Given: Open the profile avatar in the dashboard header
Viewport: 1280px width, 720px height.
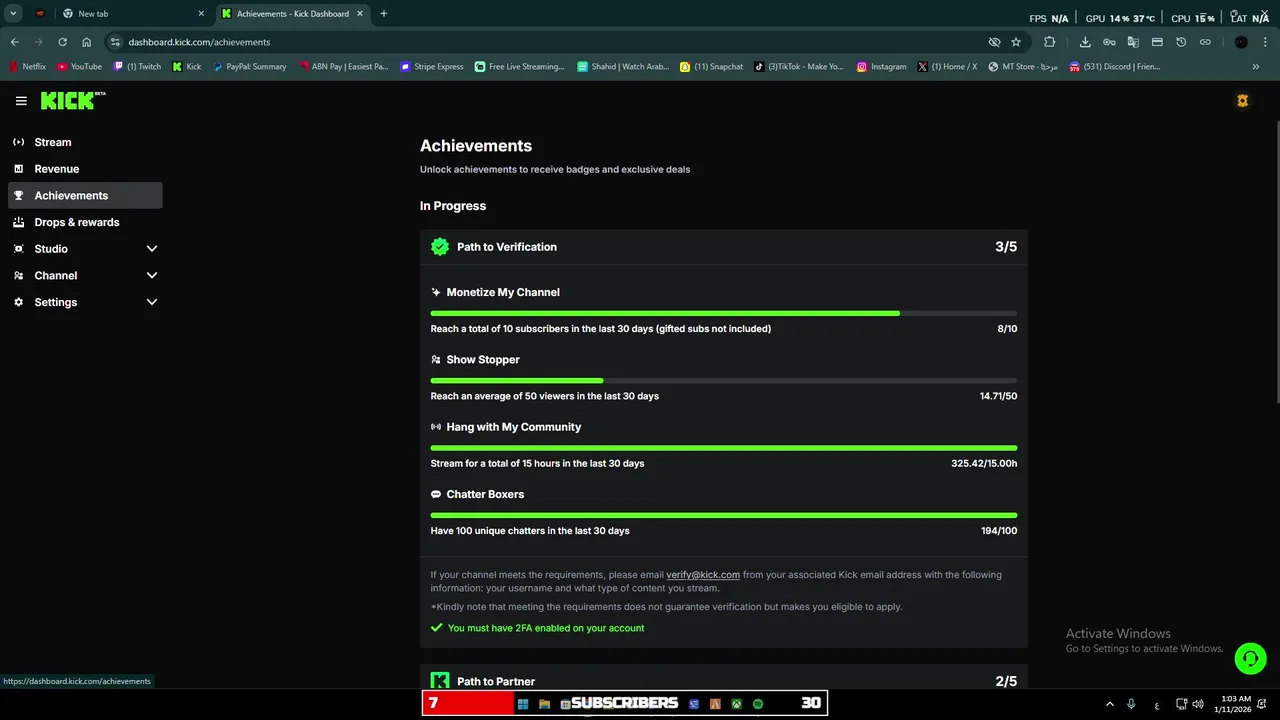Looking at the screenshot, I should pyautogui.click(x=1243, y=101).
